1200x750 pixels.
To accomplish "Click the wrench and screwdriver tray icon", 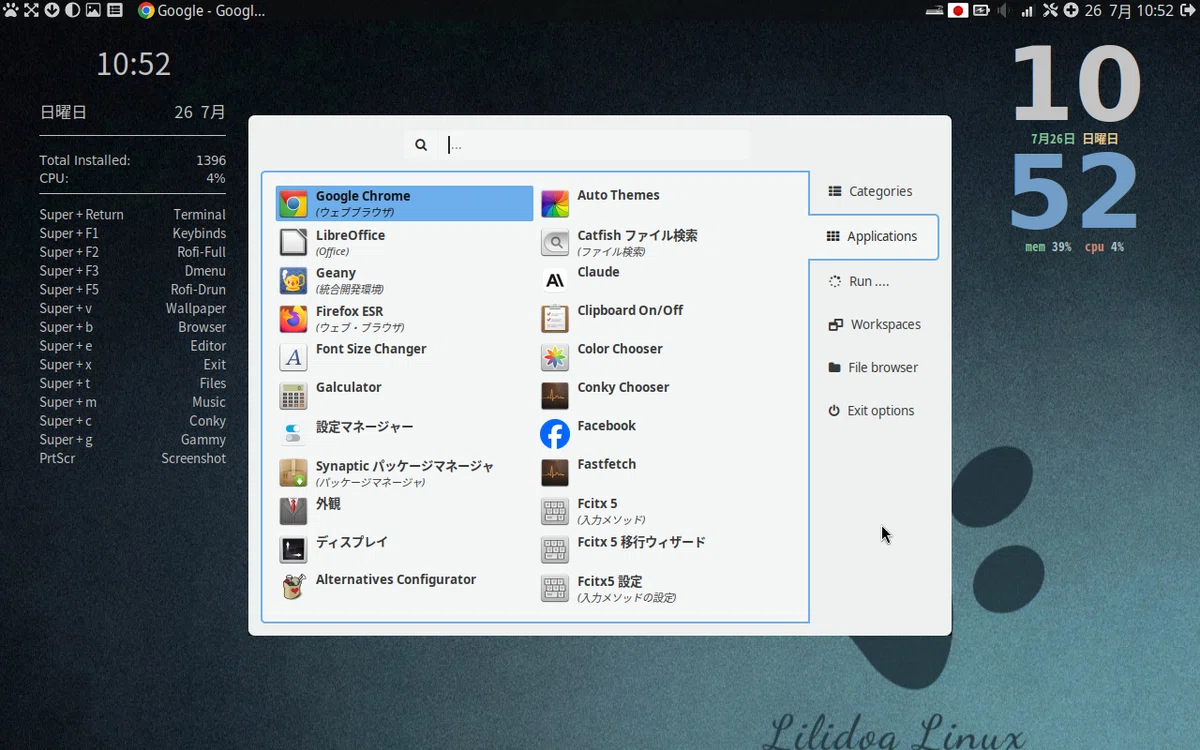I will [x=1050, y=11].
